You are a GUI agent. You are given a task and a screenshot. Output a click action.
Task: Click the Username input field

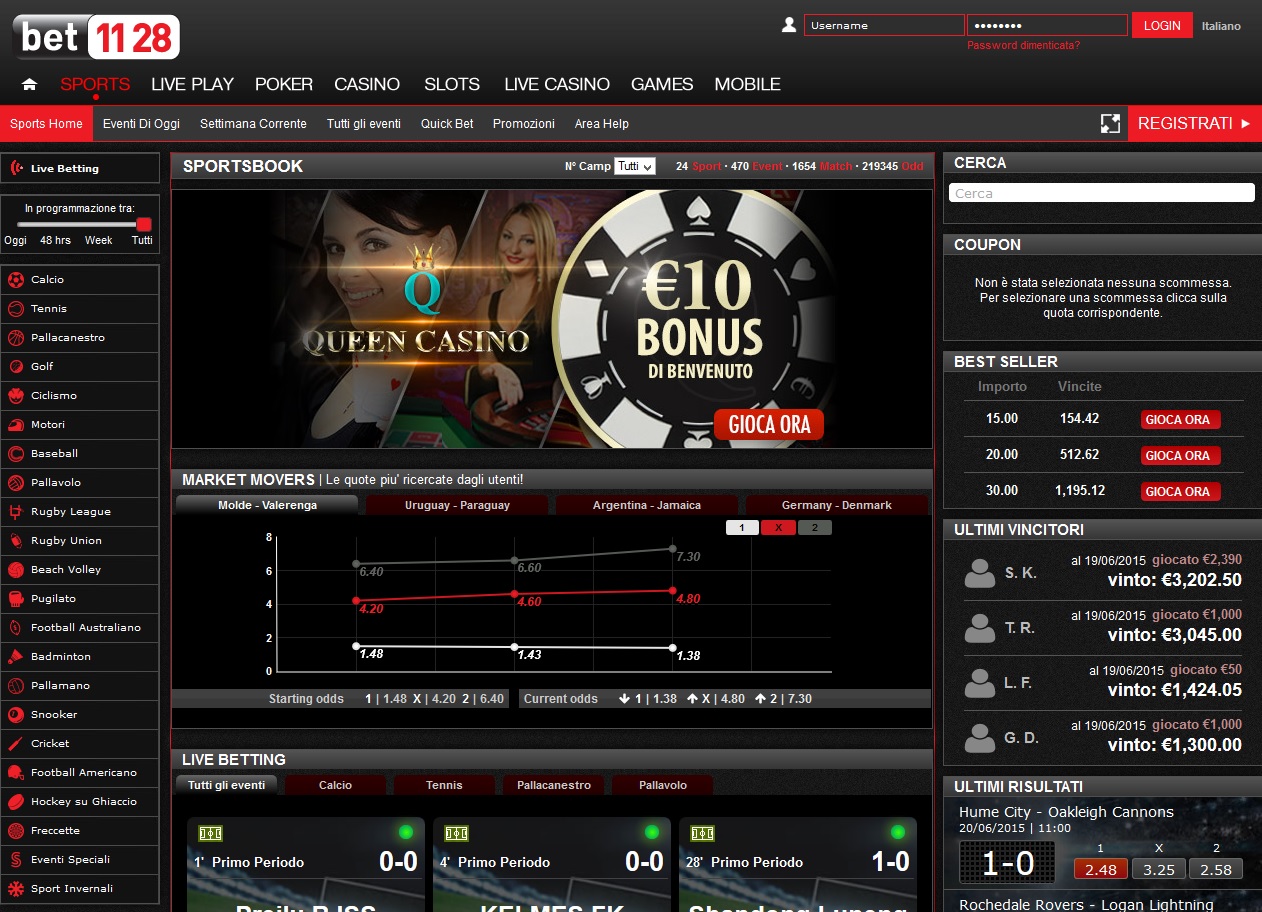click(x=884, y=25)
